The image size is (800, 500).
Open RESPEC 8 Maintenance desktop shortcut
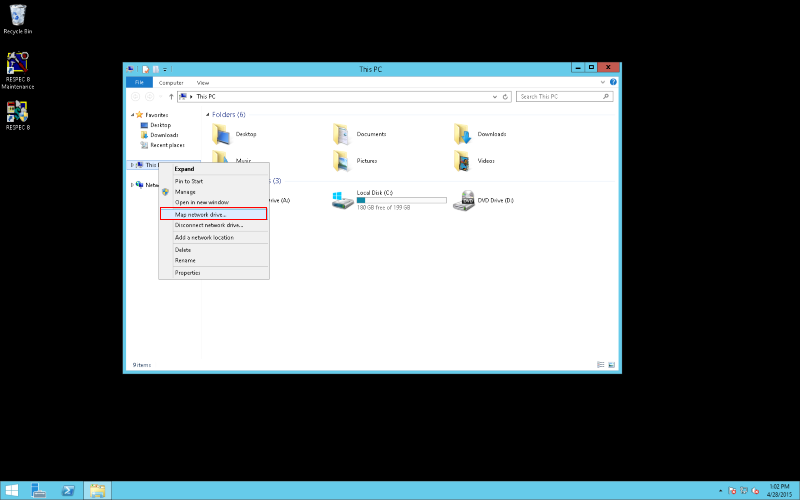(x=17, y=63)
